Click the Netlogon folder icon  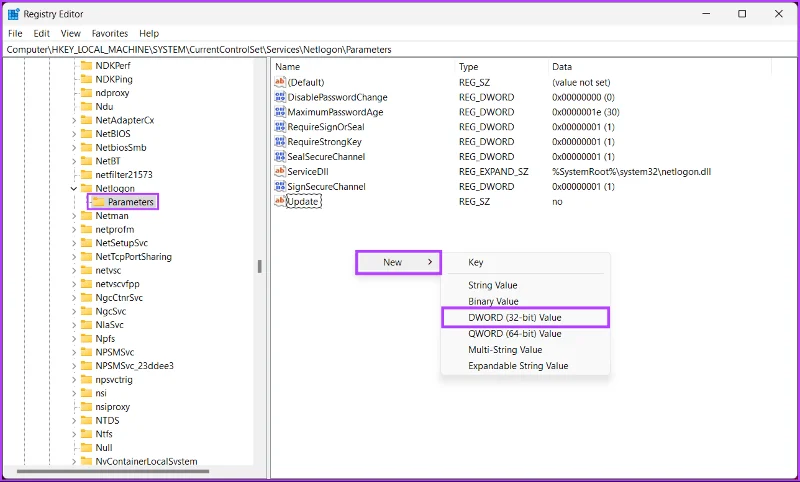pos(86,188)
